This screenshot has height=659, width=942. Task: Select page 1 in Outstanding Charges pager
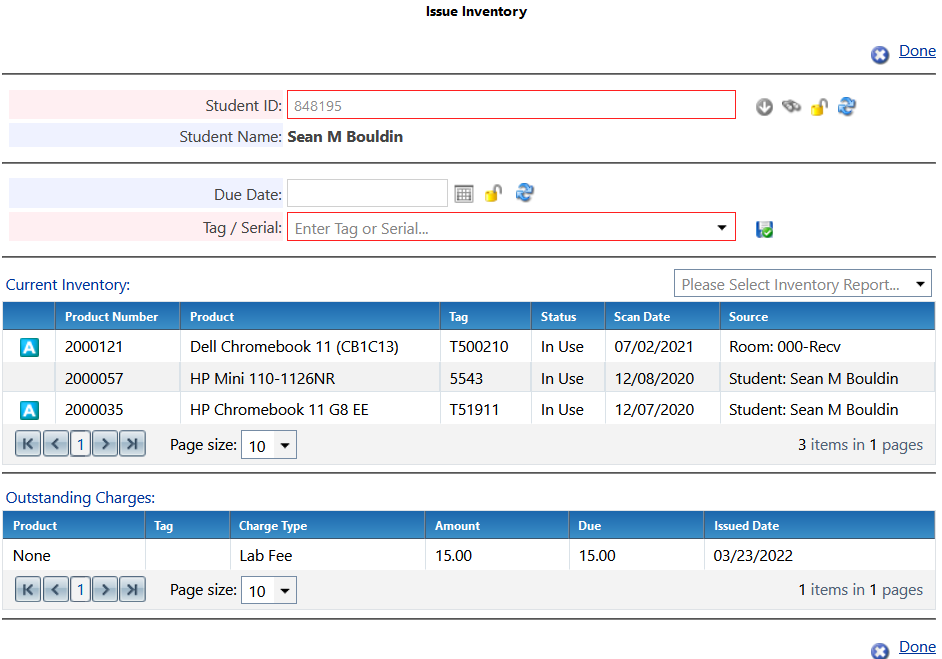80,590
